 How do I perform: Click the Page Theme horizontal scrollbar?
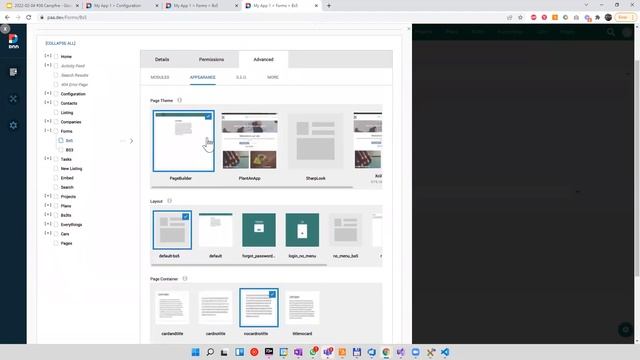tap(252, 187)
